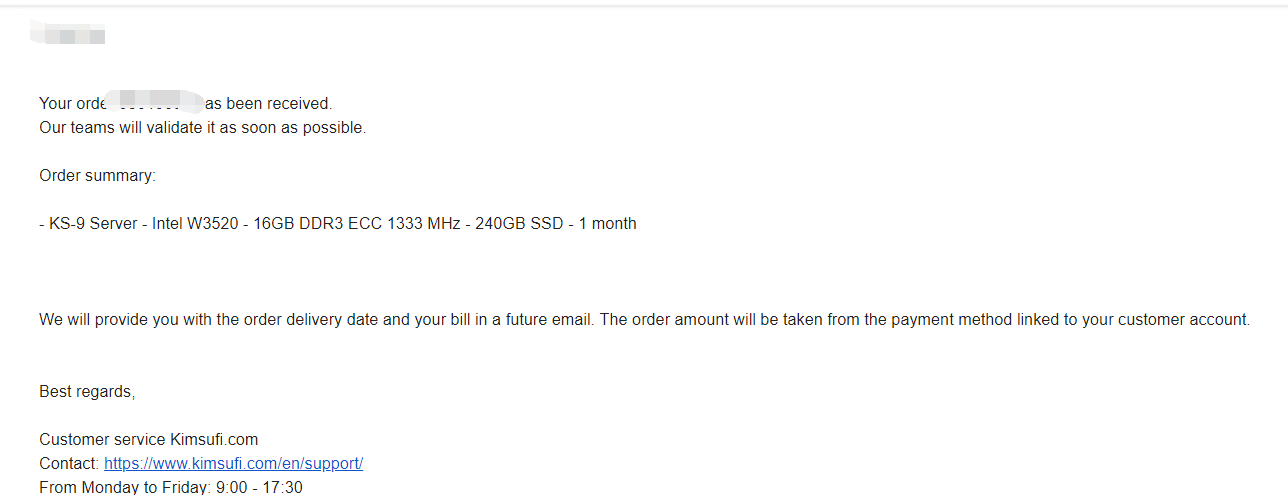The height and width of the screenshot is (495, 1288).
Task: Click the "From Monday to Friday" hours line
Action: click(170, 487)
